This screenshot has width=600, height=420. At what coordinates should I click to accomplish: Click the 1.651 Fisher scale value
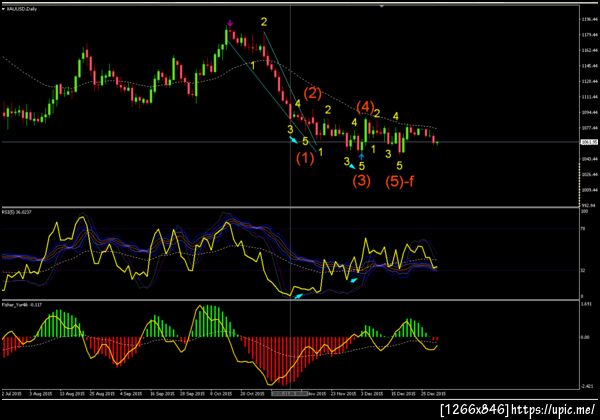pos(587,304)
